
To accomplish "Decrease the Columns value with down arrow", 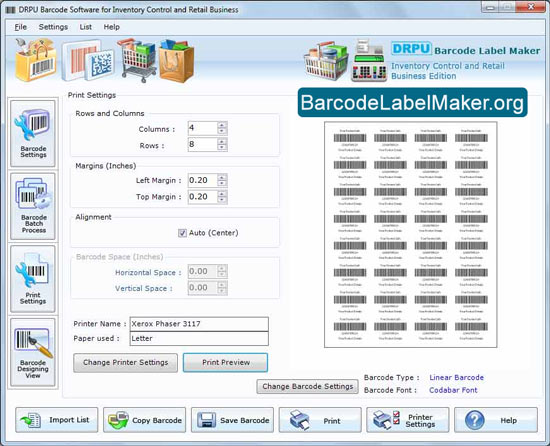I will pos(222,131).
